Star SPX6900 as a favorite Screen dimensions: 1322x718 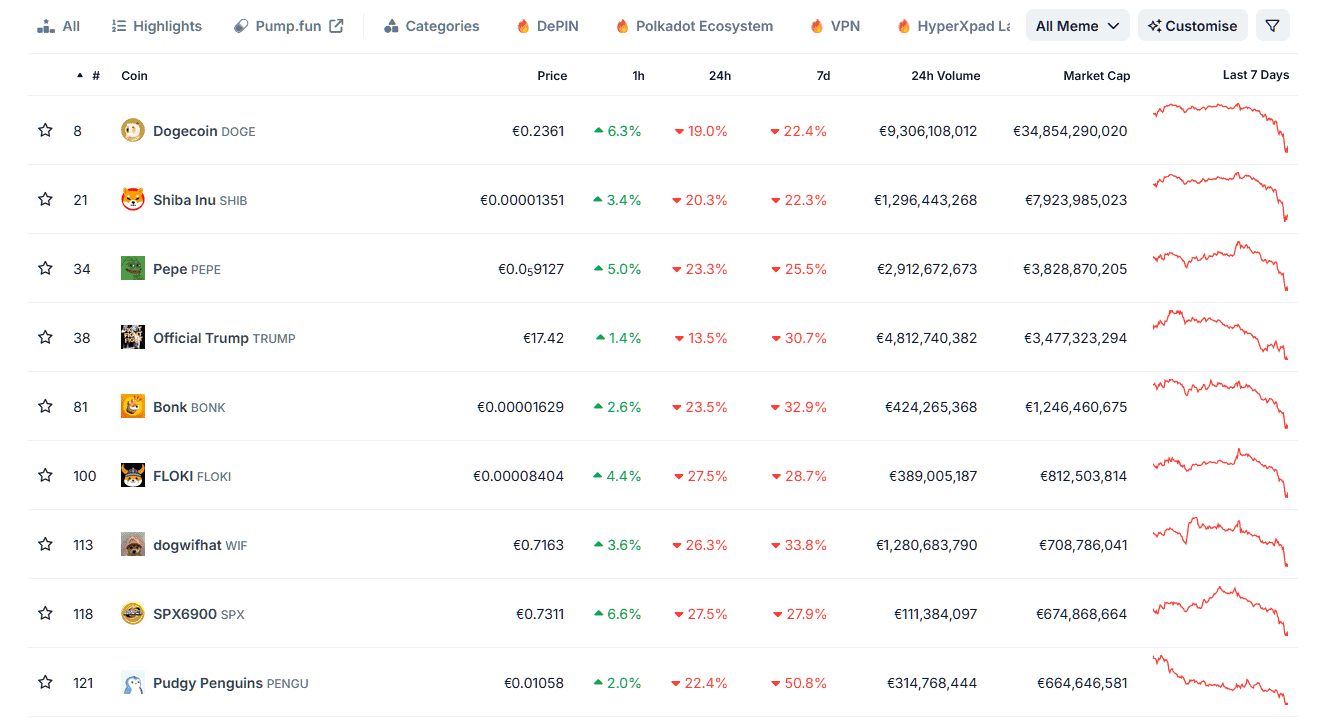(x=45, y=613)
